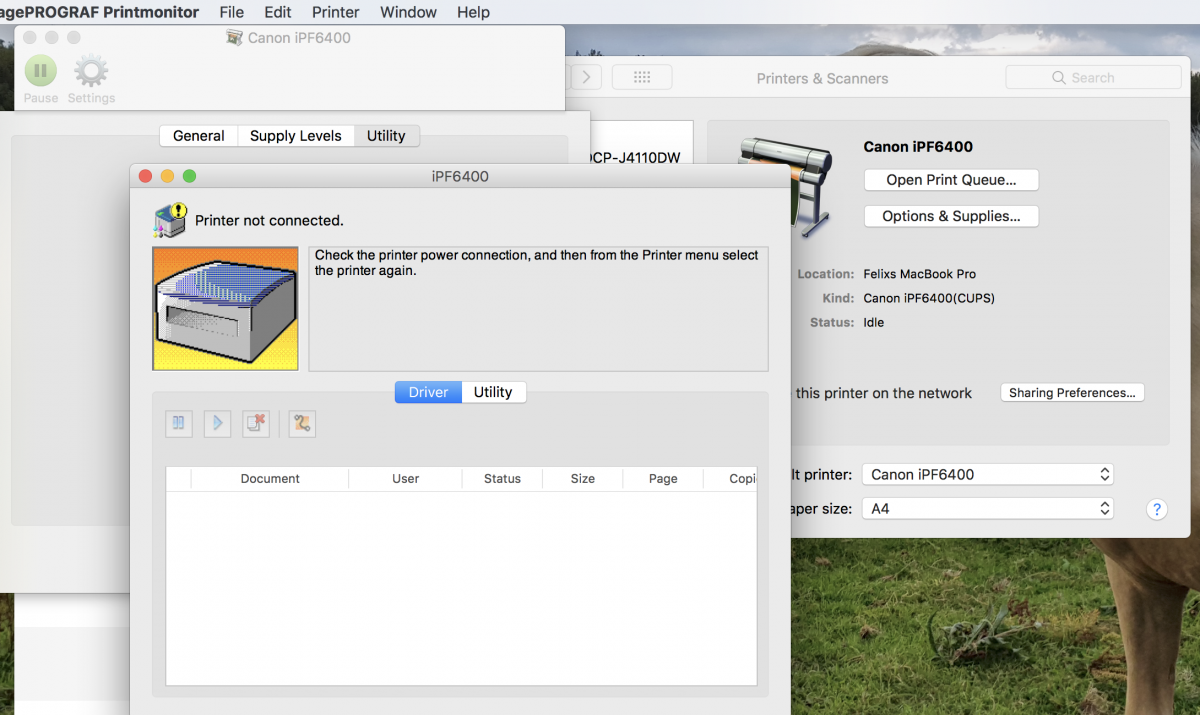The image size is (1200, 715).
Task: Click the pause job icon in iPF6400 toolbar
Action: tap(178, 423)
